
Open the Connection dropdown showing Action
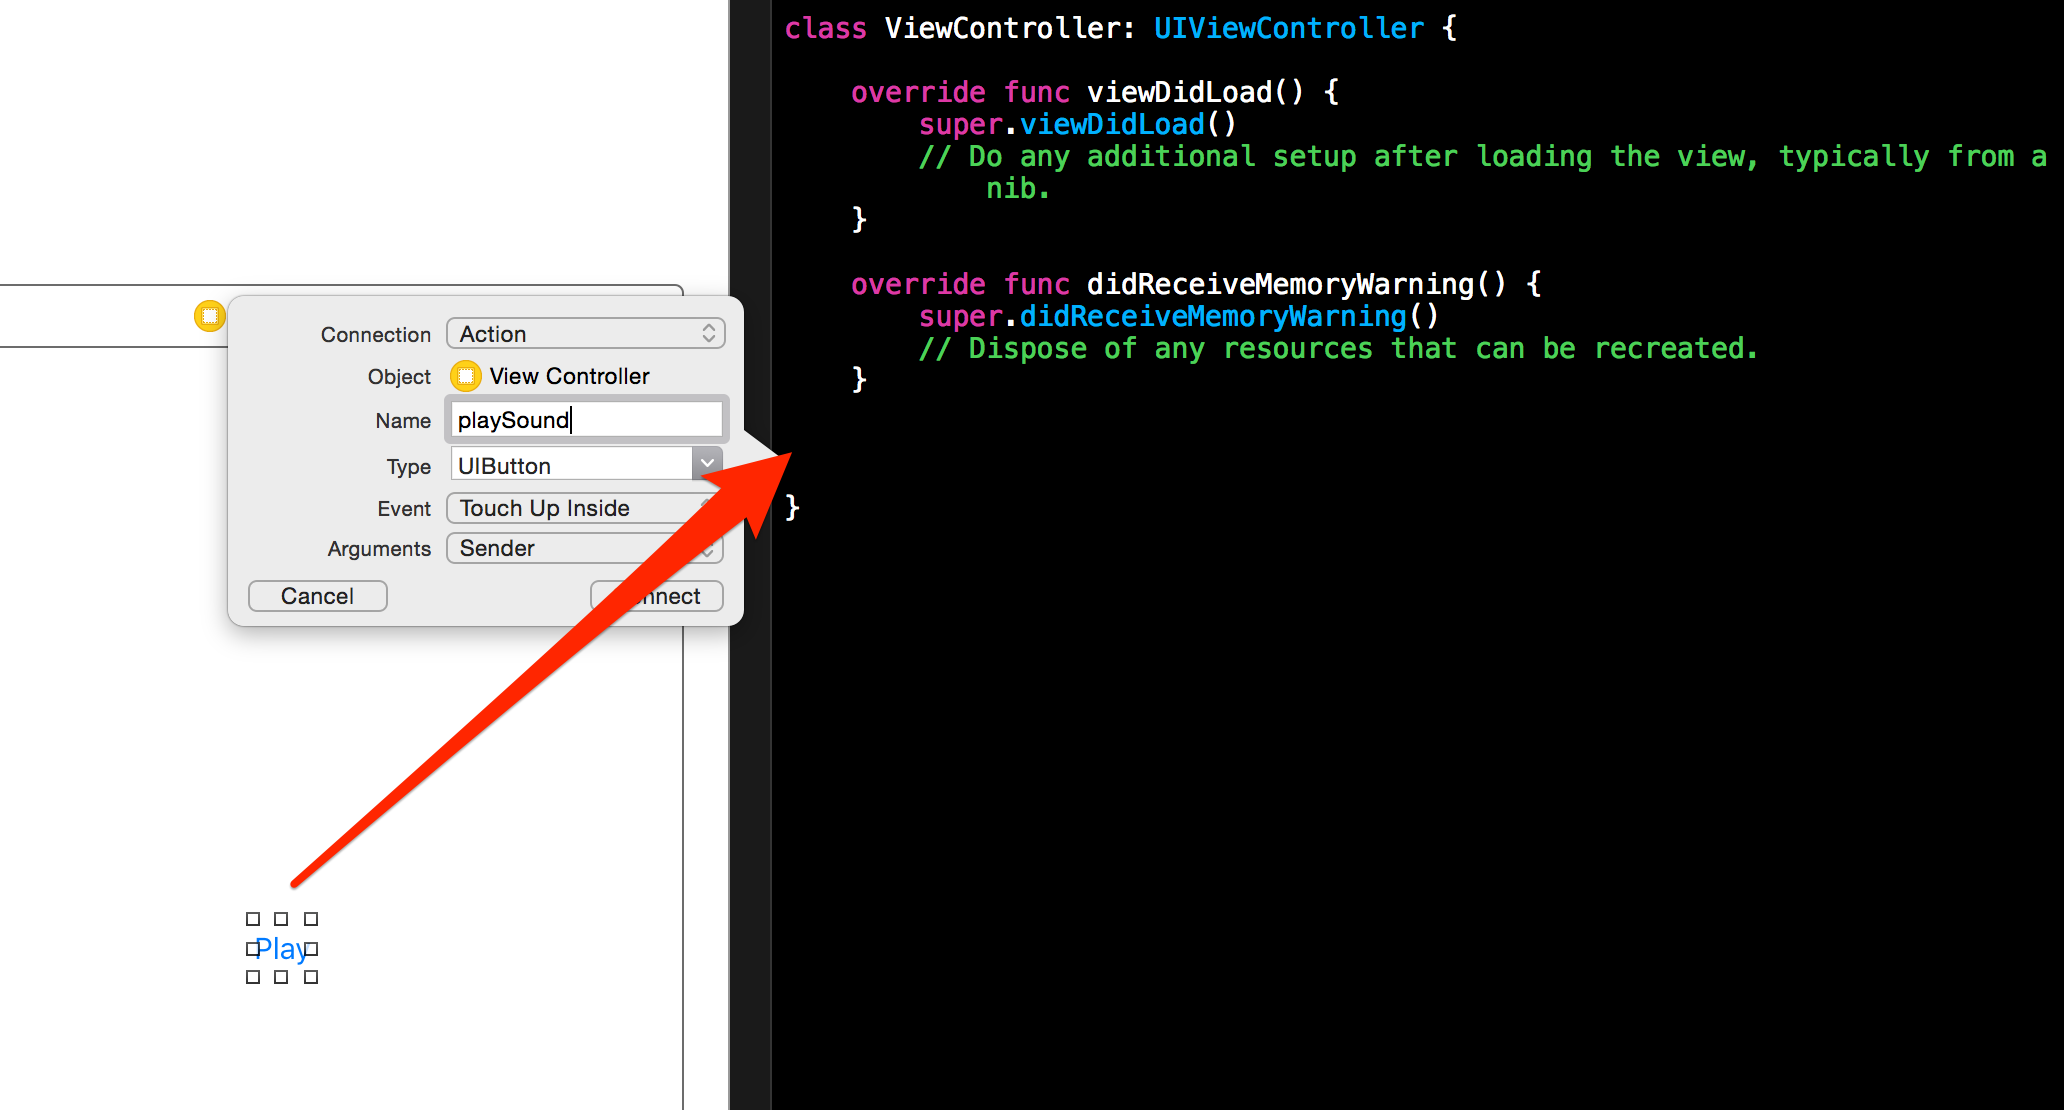pos(585,334)
